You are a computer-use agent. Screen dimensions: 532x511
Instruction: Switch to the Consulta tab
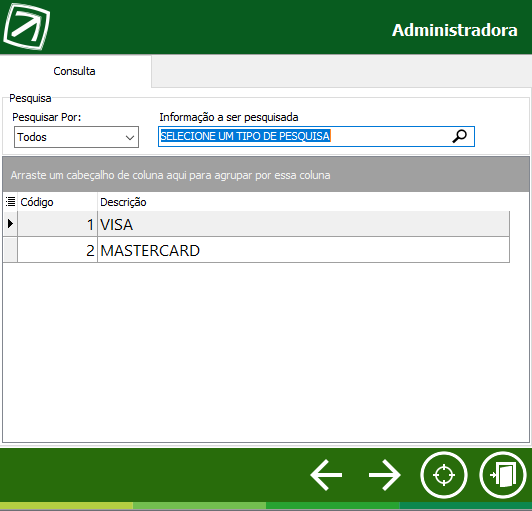coord(75,71)
